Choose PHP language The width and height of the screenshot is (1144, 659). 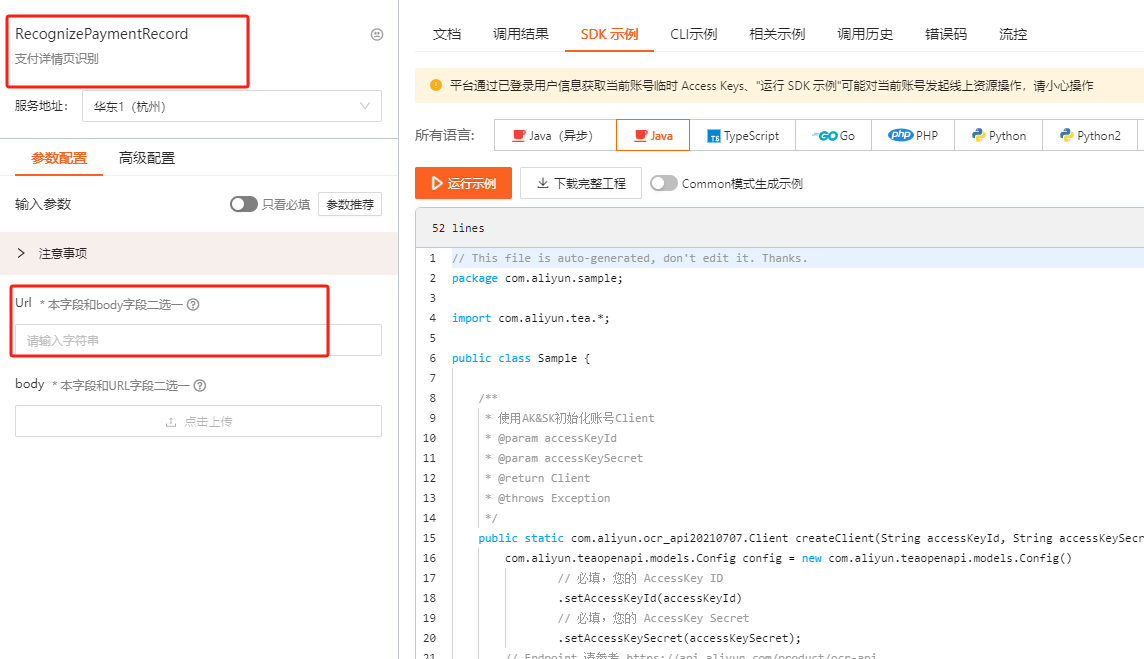913,135
